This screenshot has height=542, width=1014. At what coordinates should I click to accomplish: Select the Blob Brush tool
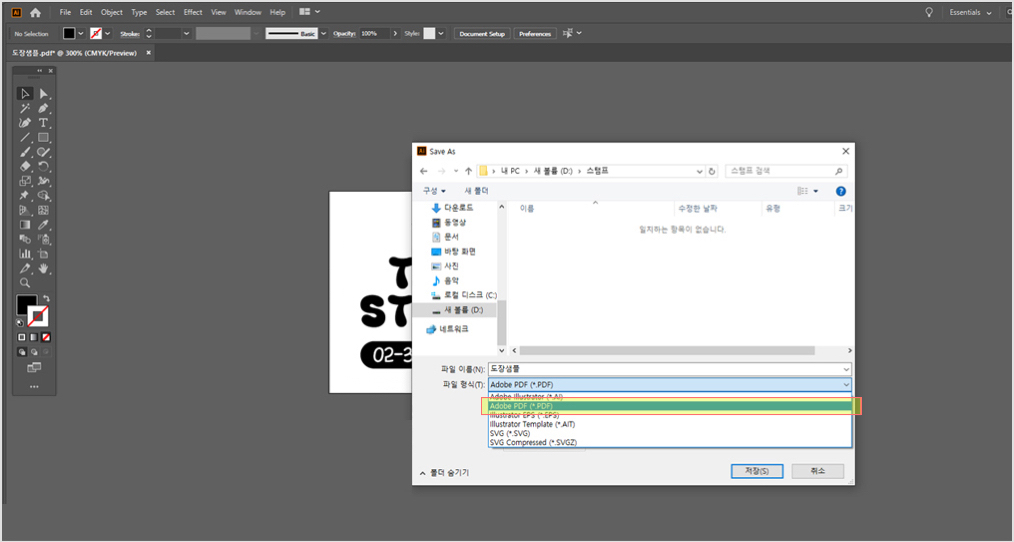click(43, 152)
